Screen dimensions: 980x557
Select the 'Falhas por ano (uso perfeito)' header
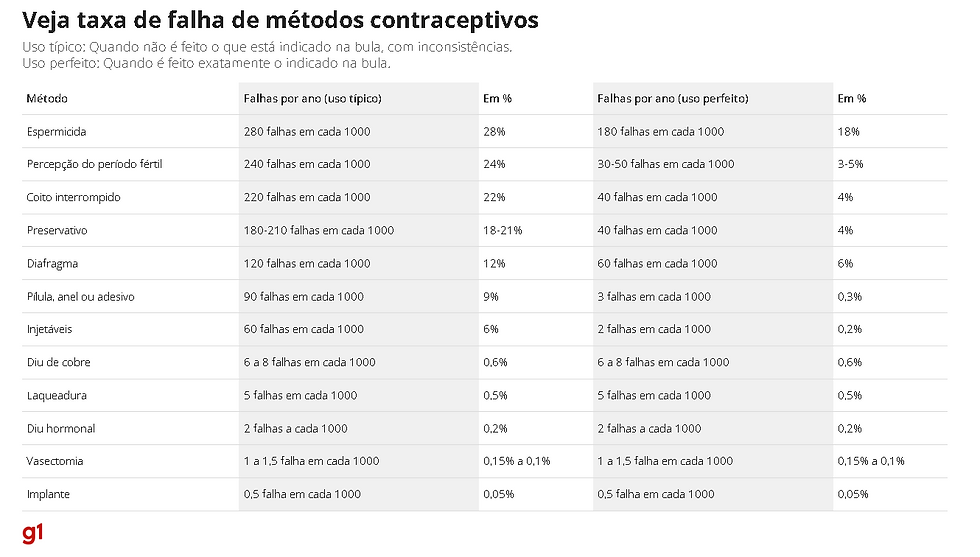tap(672, 99)
